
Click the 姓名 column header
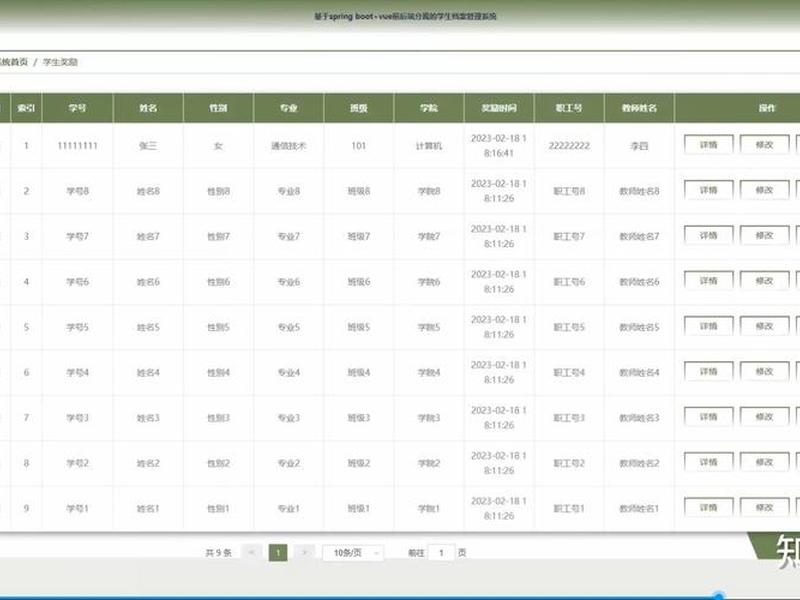(x=148, y=108)
